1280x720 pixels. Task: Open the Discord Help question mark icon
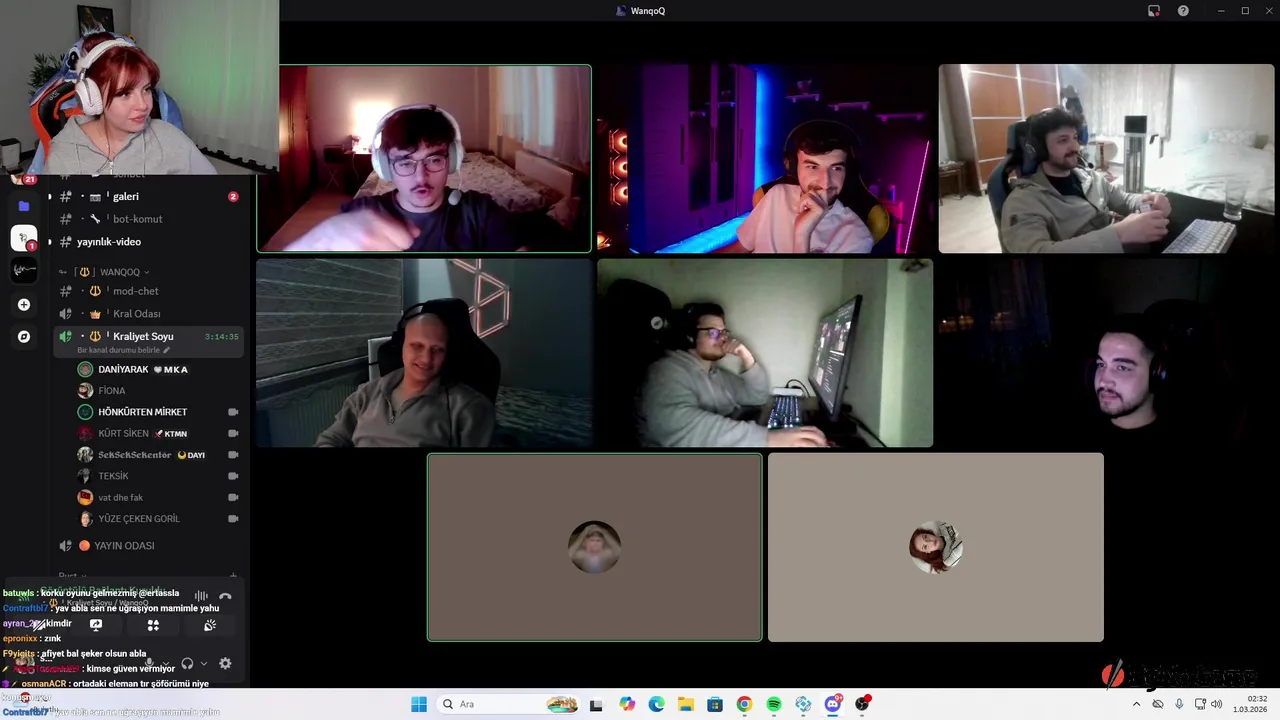click(1183, 11)
